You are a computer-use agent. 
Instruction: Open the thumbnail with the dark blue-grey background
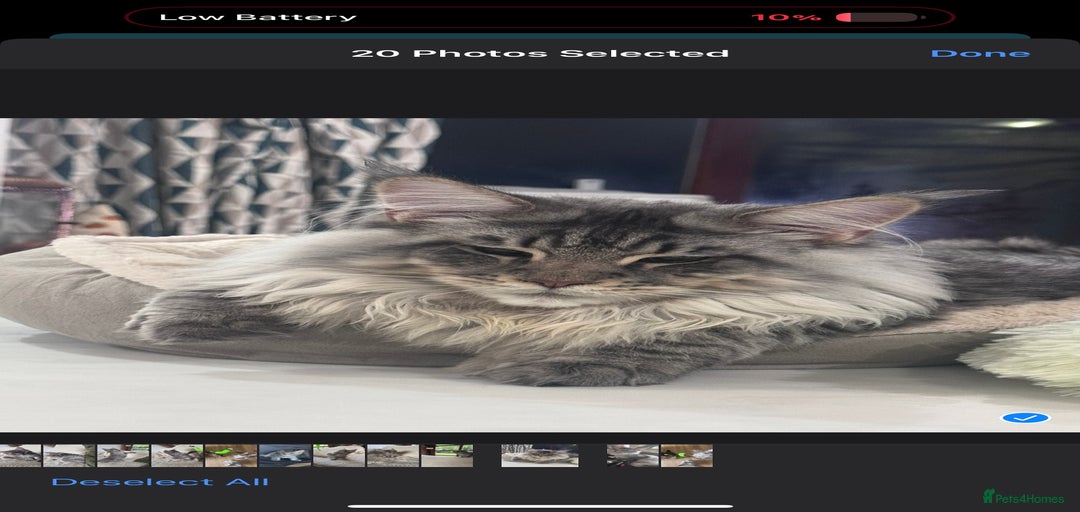[285, 455]
